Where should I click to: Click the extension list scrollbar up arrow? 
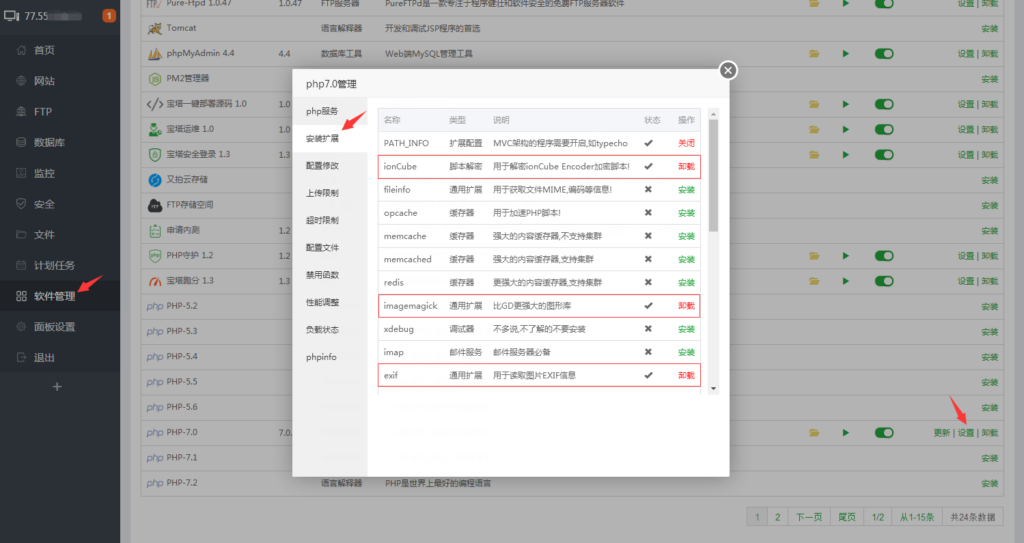pyautogui.click(x=713, y=114)
